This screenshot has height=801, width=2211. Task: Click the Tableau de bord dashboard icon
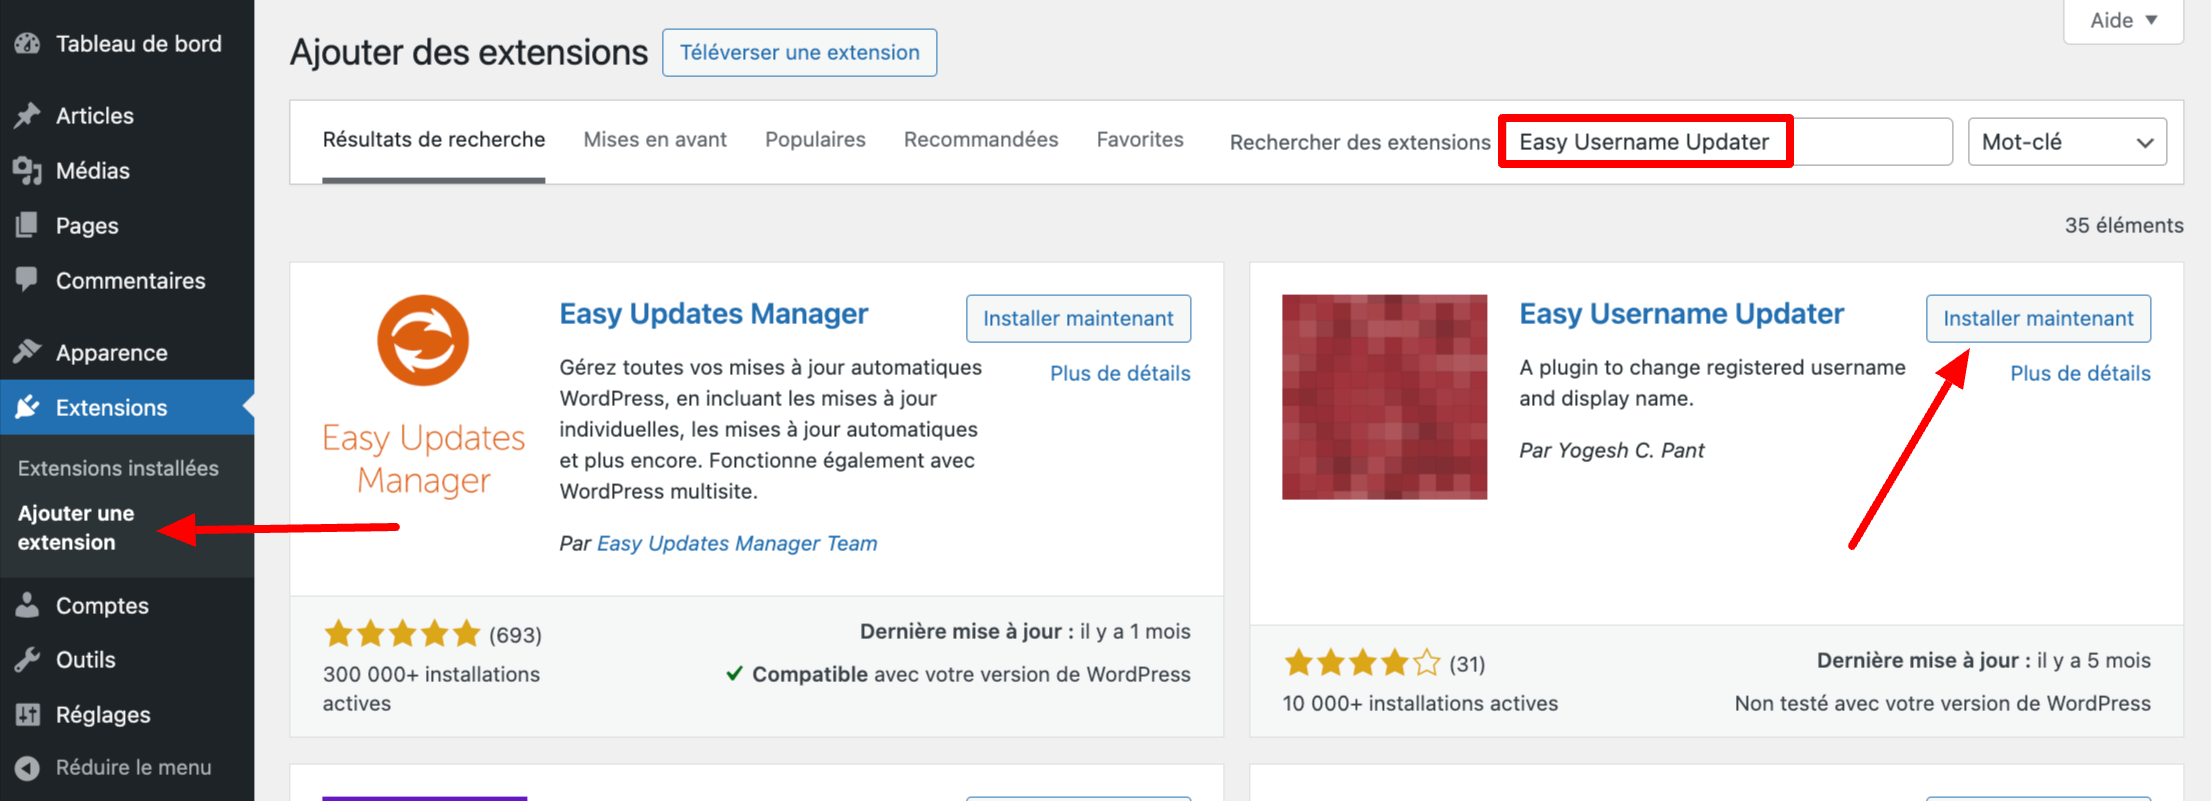[27, 43]
